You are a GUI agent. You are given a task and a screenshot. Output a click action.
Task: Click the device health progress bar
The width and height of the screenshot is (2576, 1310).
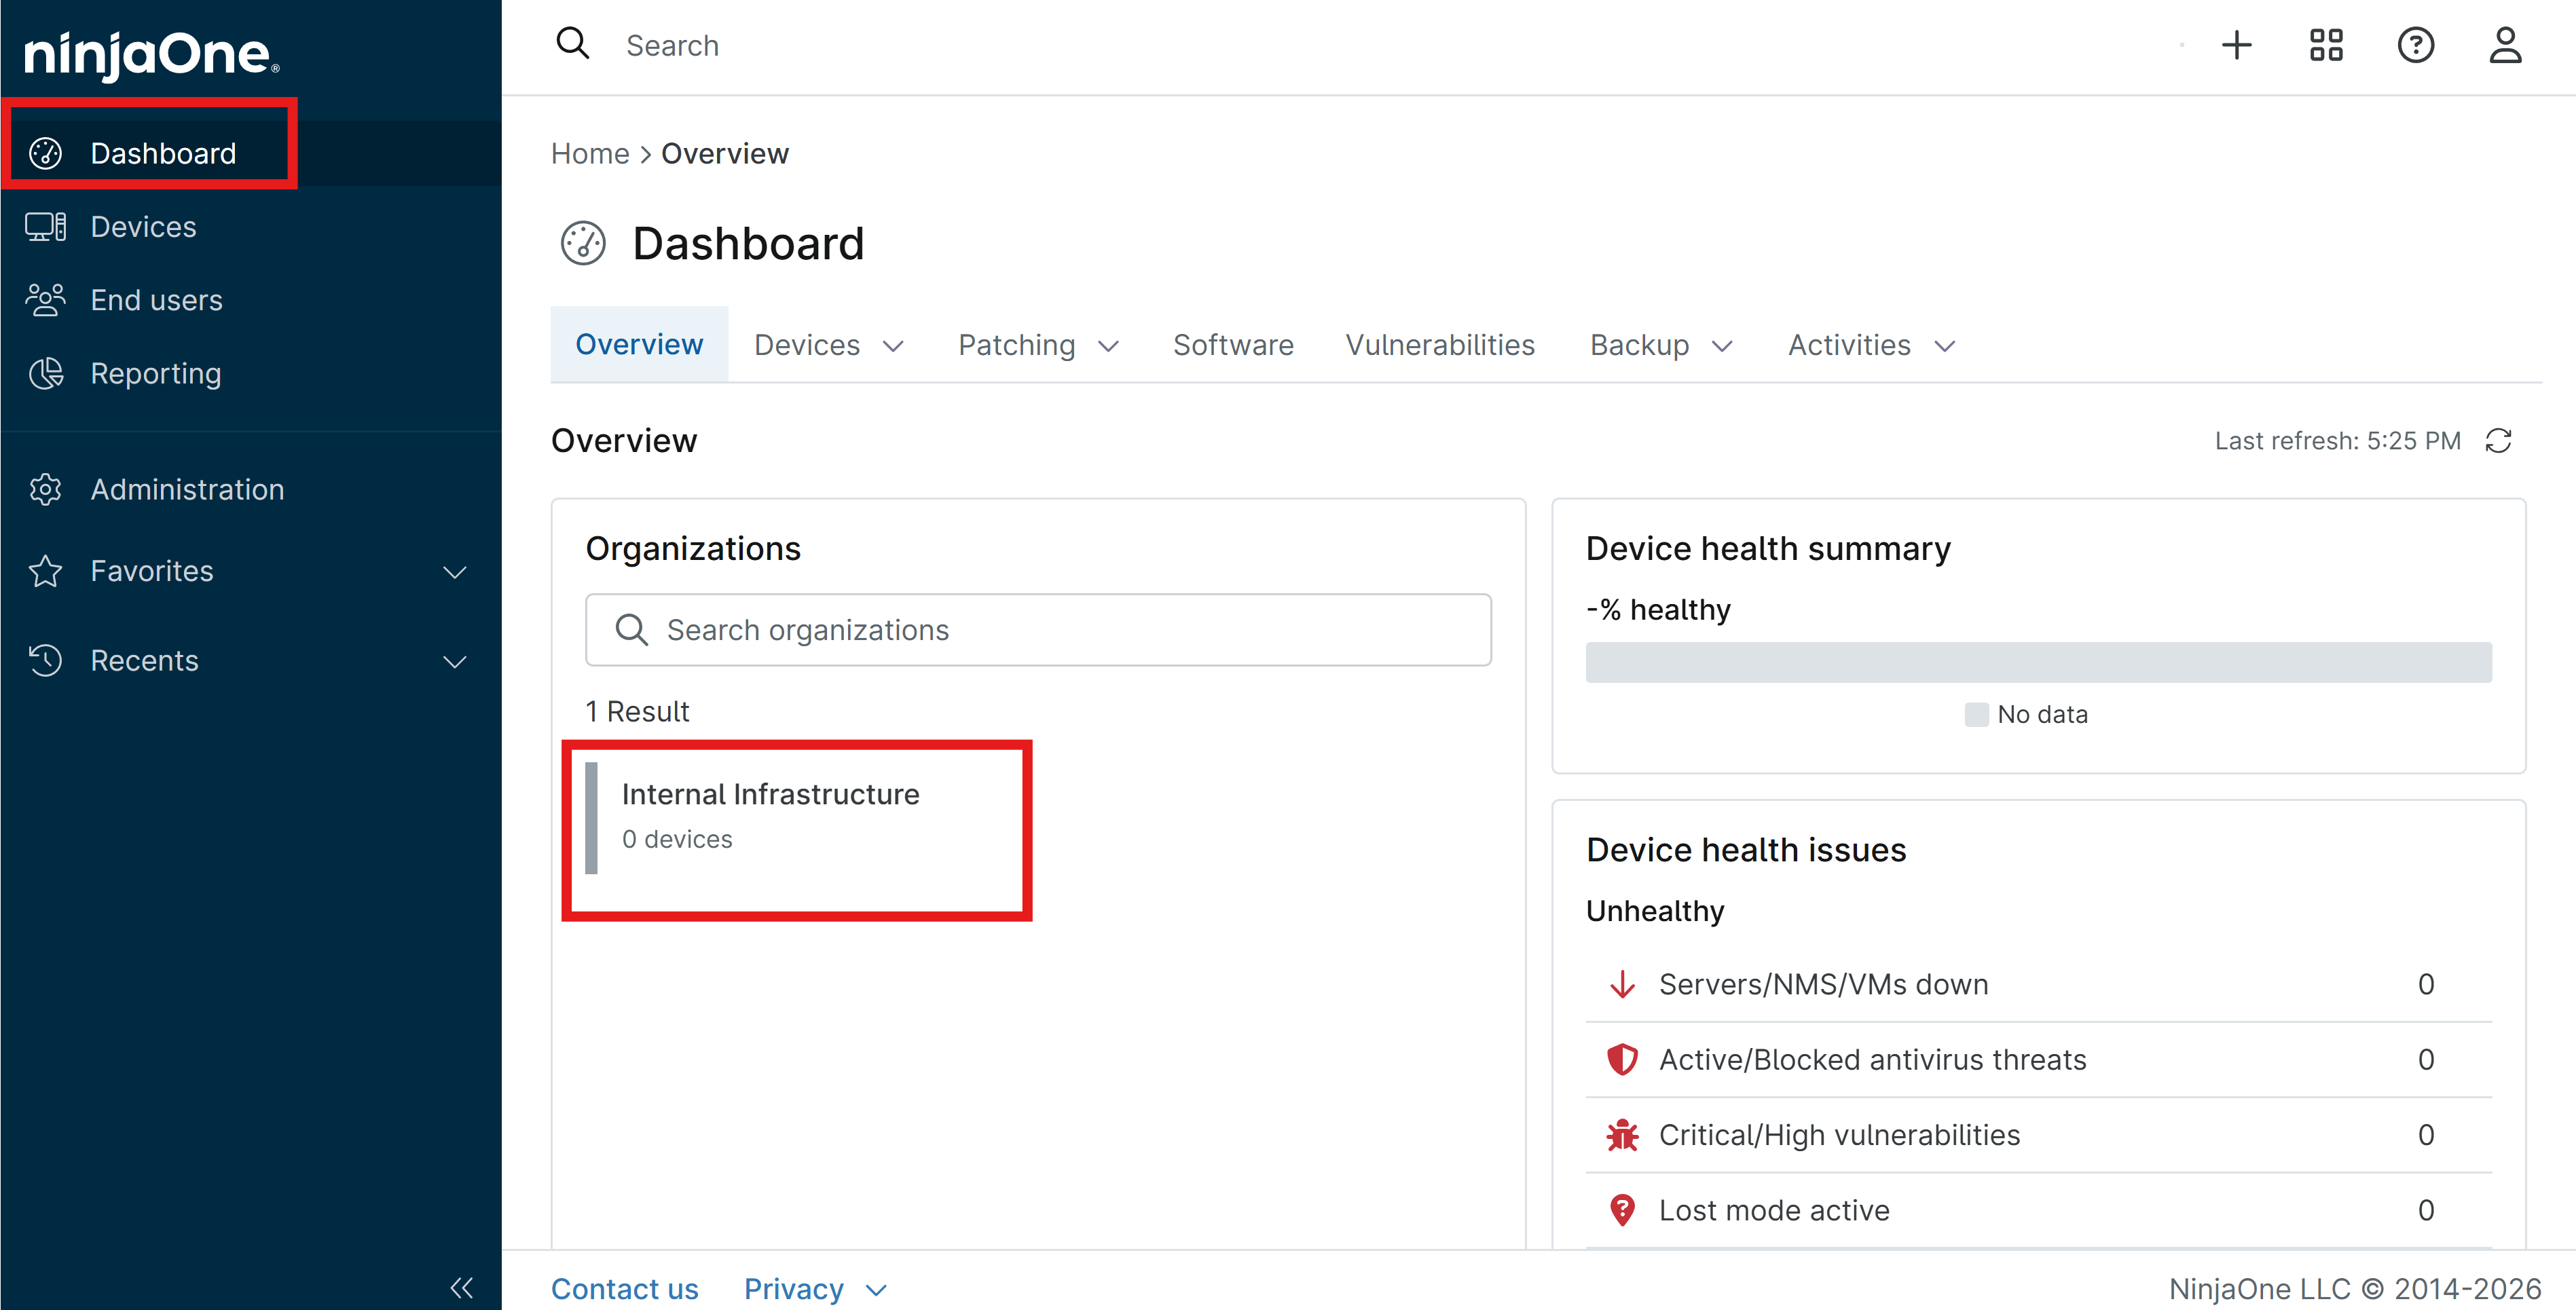click(2038, 662)
